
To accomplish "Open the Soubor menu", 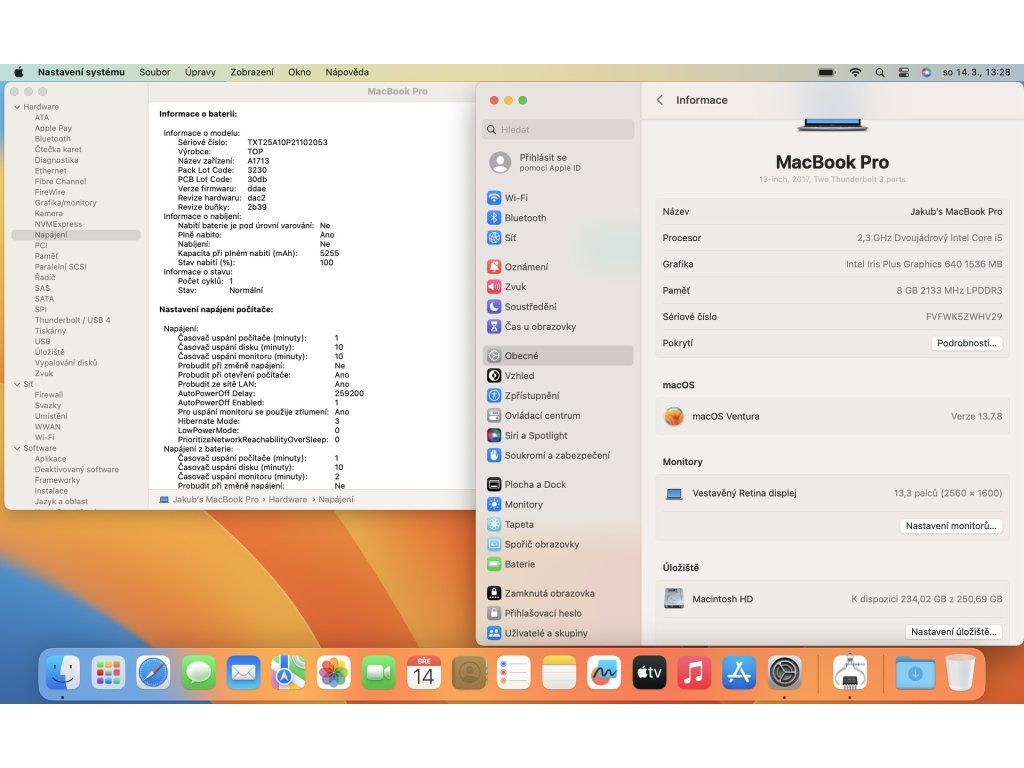I will (154, 72).
